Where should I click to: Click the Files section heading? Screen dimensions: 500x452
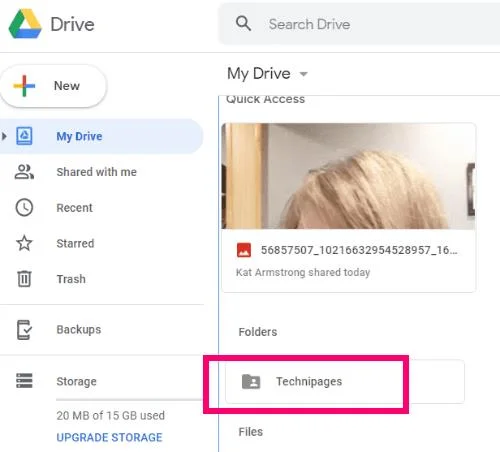251,432
